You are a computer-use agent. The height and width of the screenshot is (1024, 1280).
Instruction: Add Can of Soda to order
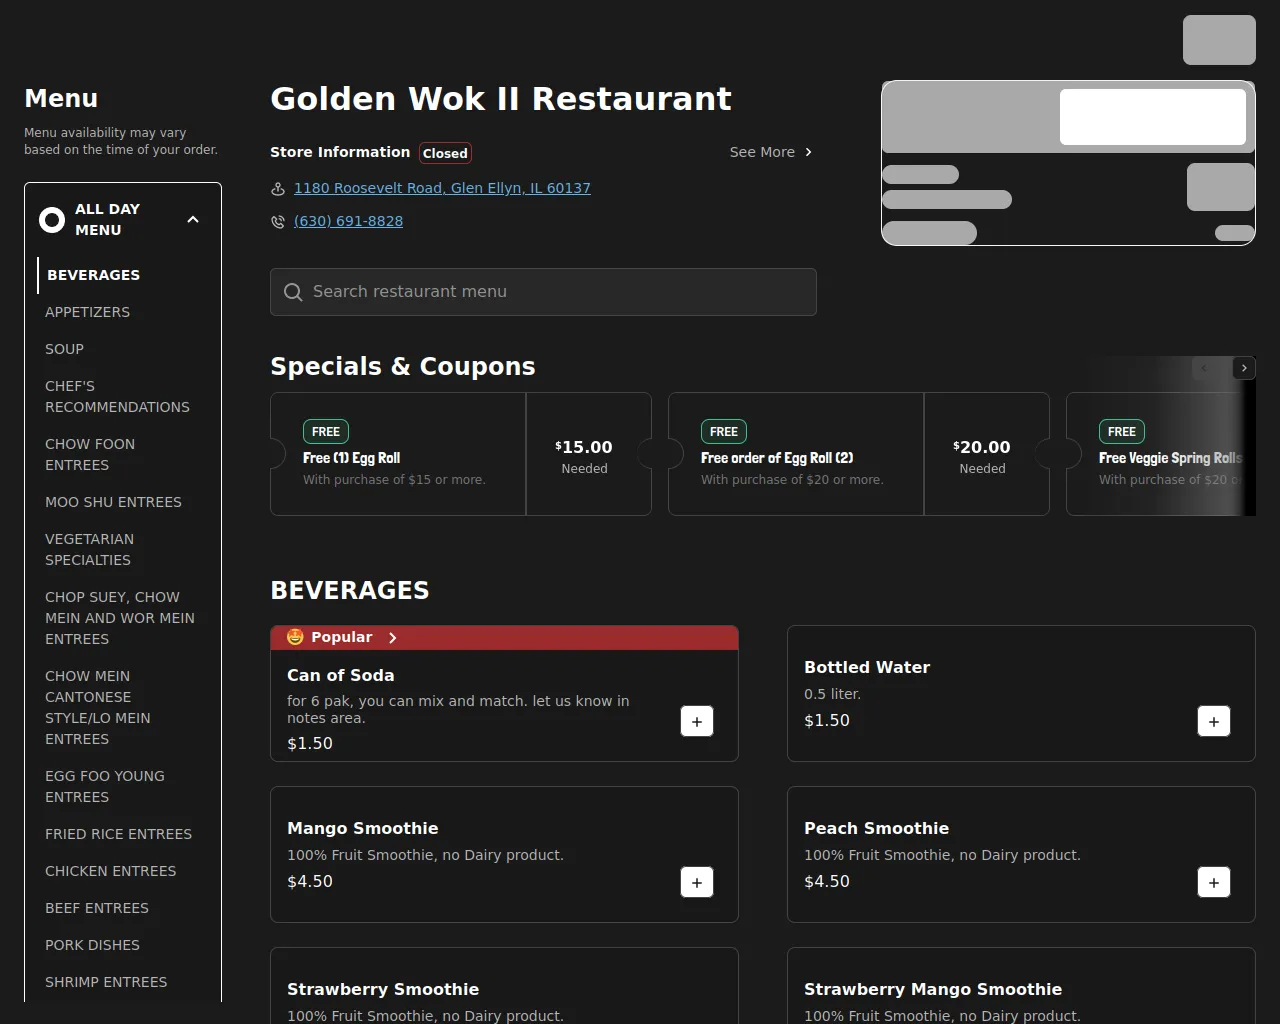(697, 721)
